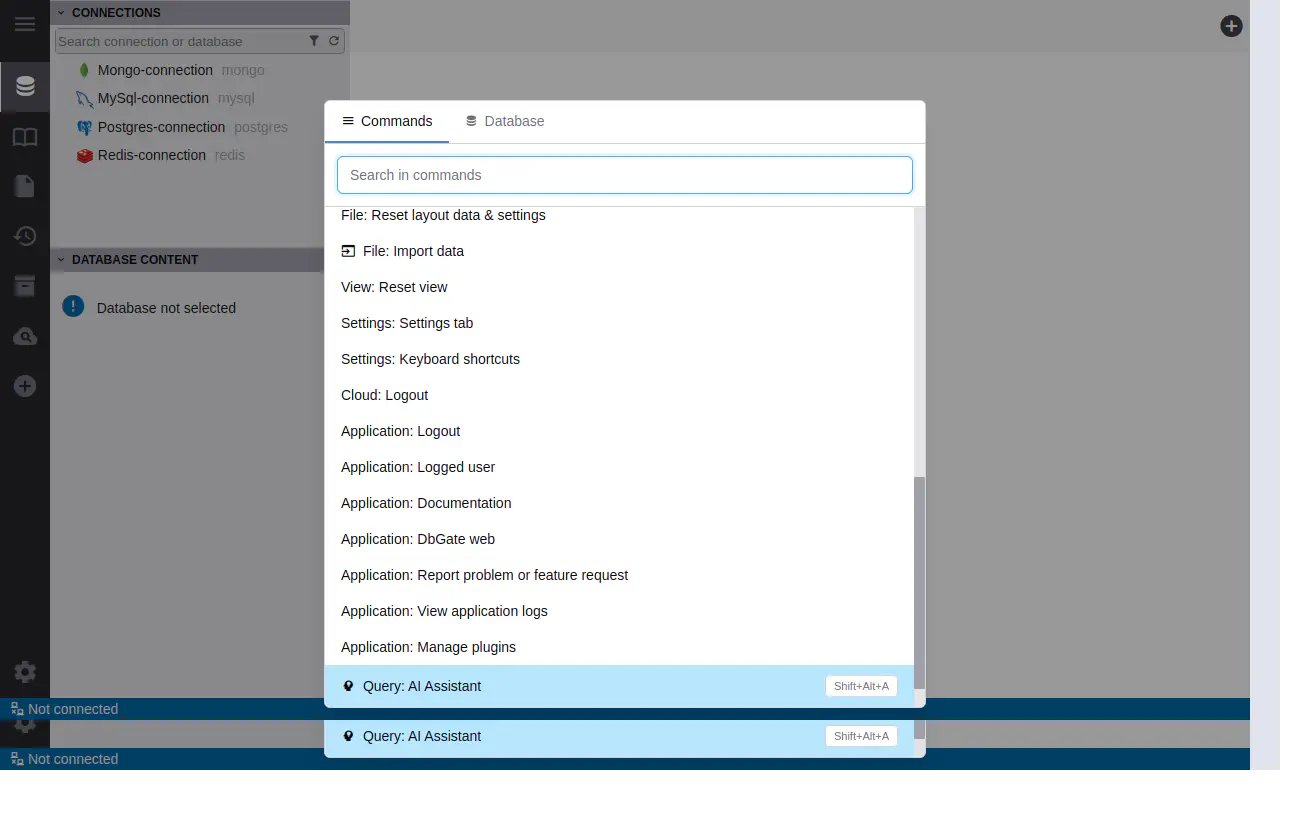Screen dimensions: 1300x820
Task: Focus the Search in commands field
Action: tap(624, 175)
